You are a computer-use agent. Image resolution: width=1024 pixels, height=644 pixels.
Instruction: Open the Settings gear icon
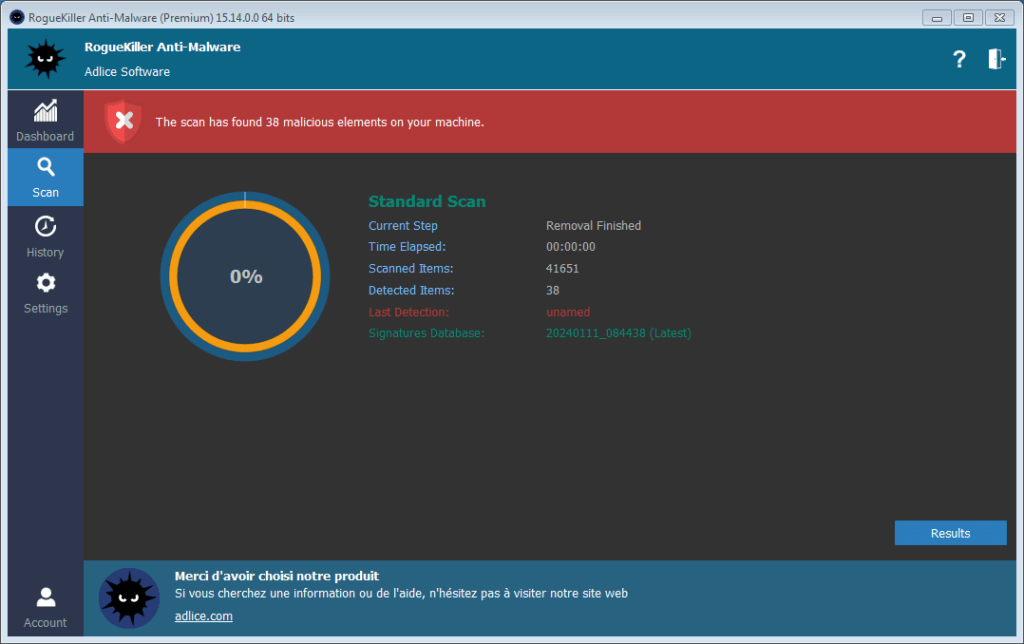45,283
